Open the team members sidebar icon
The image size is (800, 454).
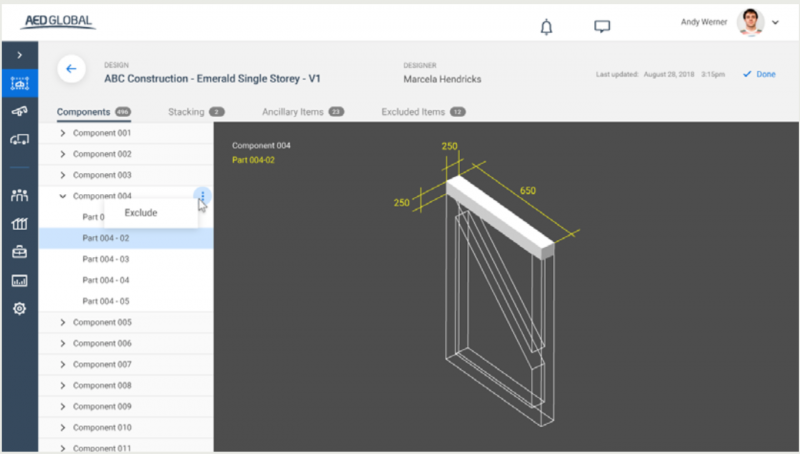click(19, 195)
